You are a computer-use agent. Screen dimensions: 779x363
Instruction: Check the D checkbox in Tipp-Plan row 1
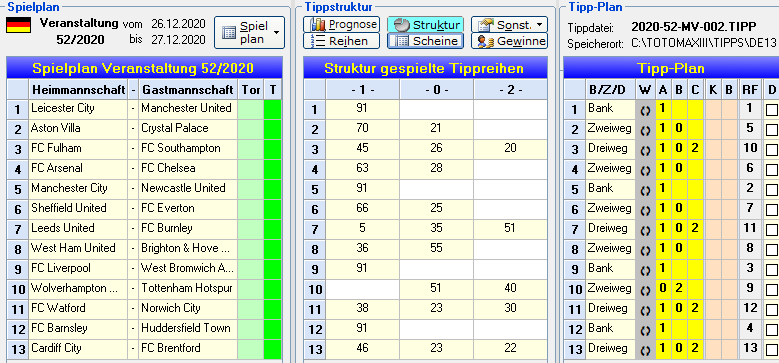tap(772, 110)
